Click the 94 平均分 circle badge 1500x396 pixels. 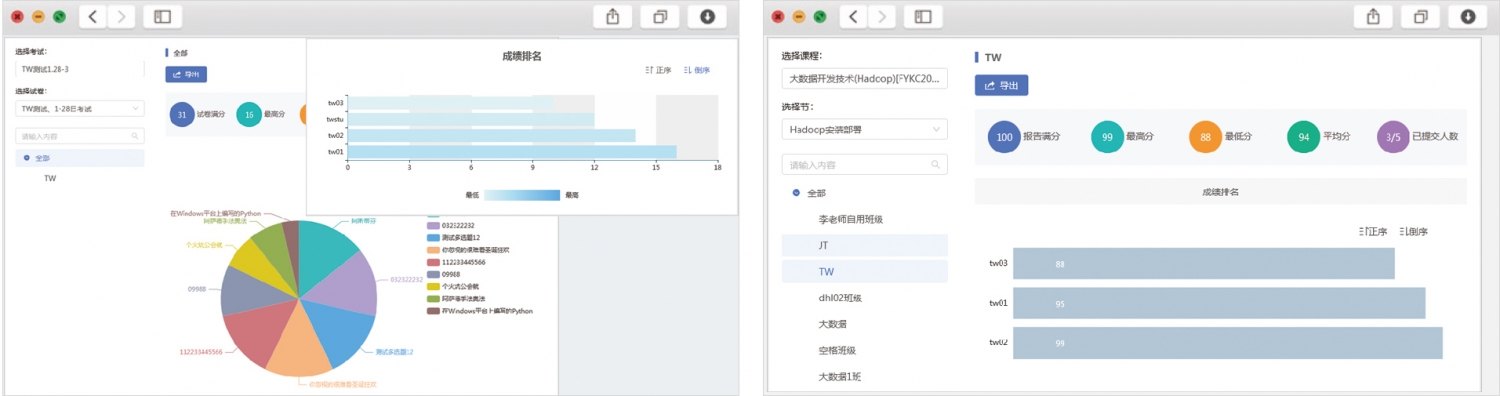(x=1303, y=136)
